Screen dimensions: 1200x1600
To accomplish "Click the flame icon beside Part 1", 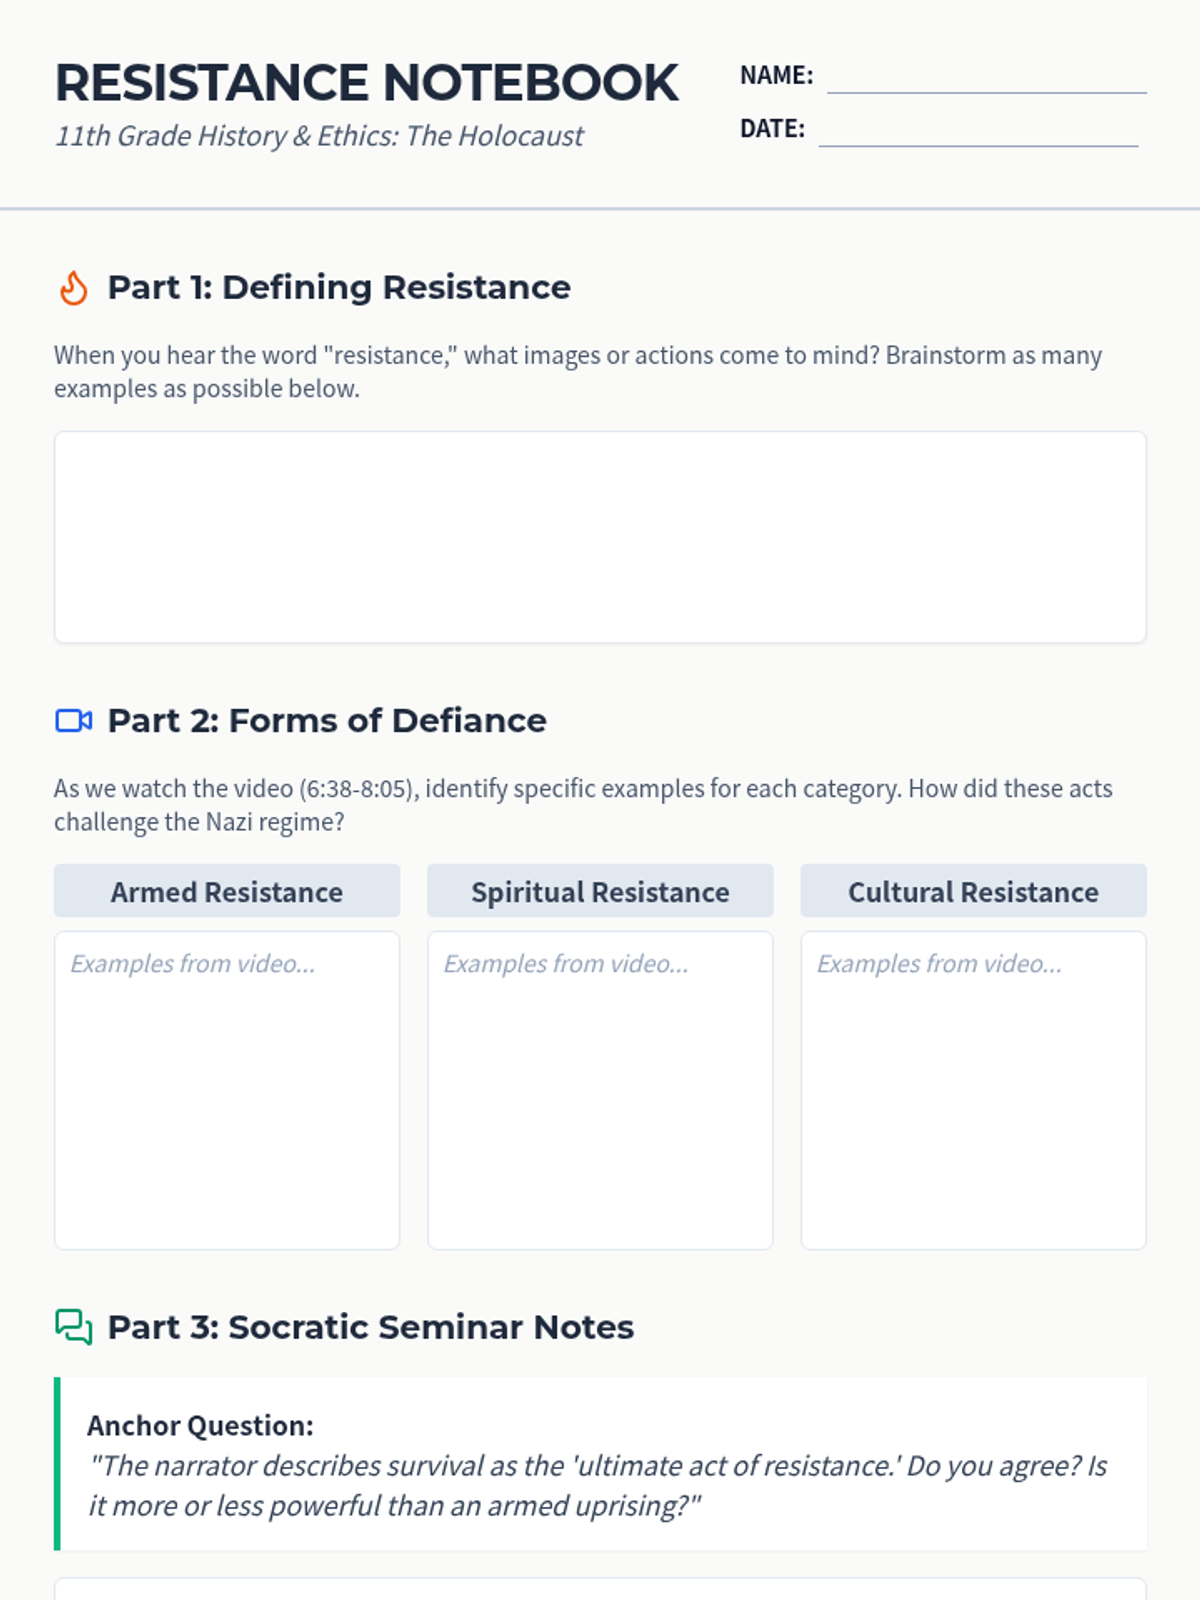I will 73,288.
